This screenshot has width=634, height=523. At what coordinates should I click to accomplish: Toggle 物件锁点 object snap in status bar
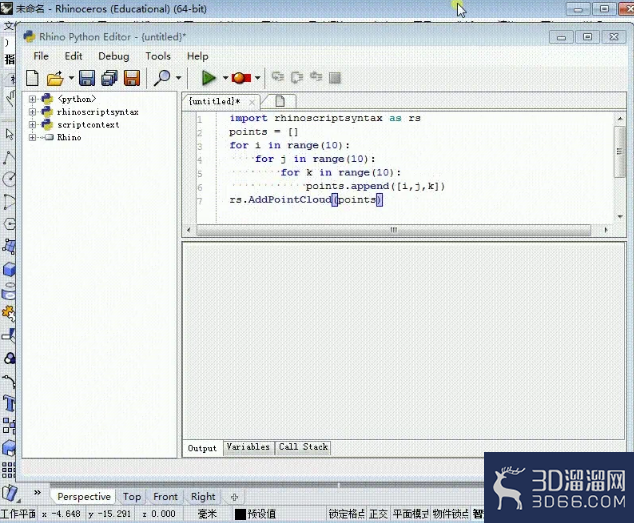coord(450,514)
